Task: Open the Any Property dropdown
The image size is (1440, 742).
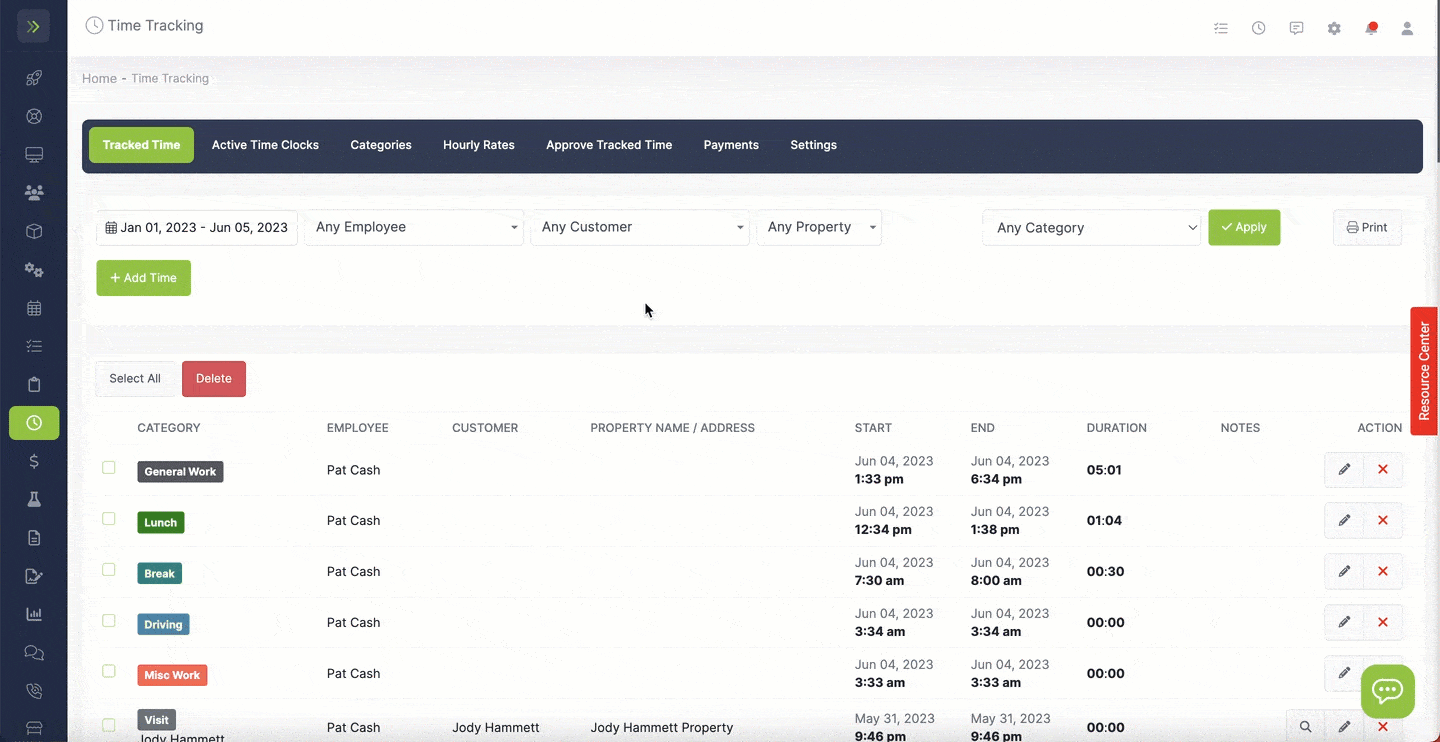Action: 819,227
